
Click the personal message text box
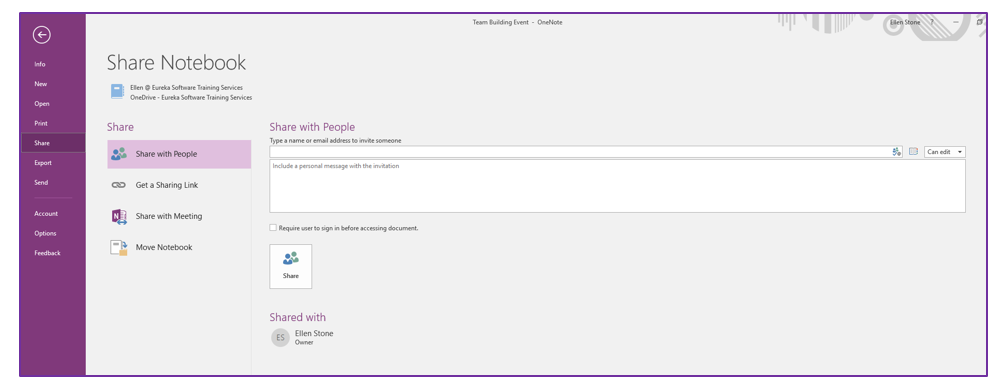(617, 186)
